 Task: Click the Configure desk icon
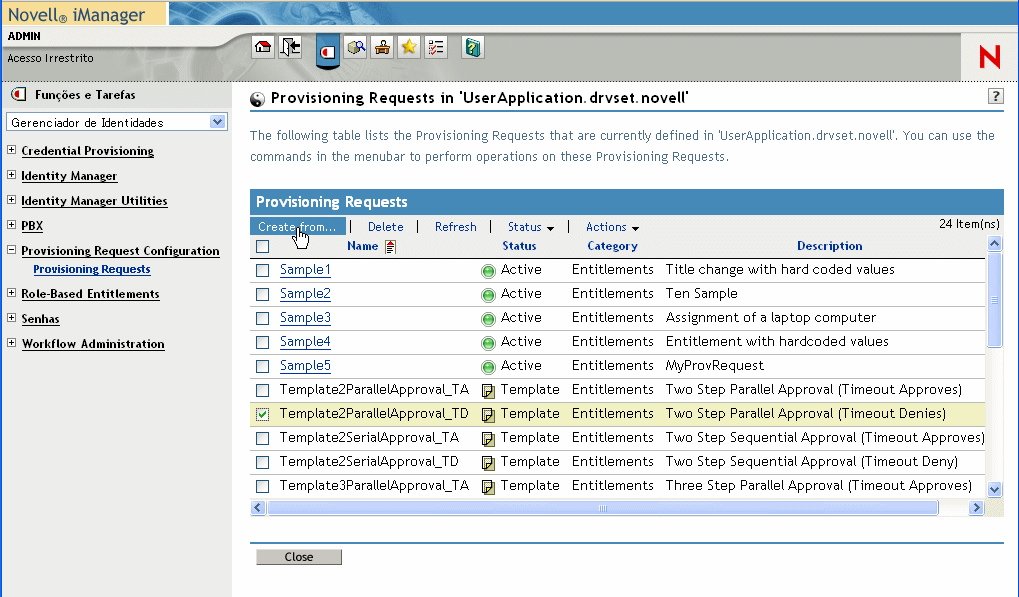382,47
